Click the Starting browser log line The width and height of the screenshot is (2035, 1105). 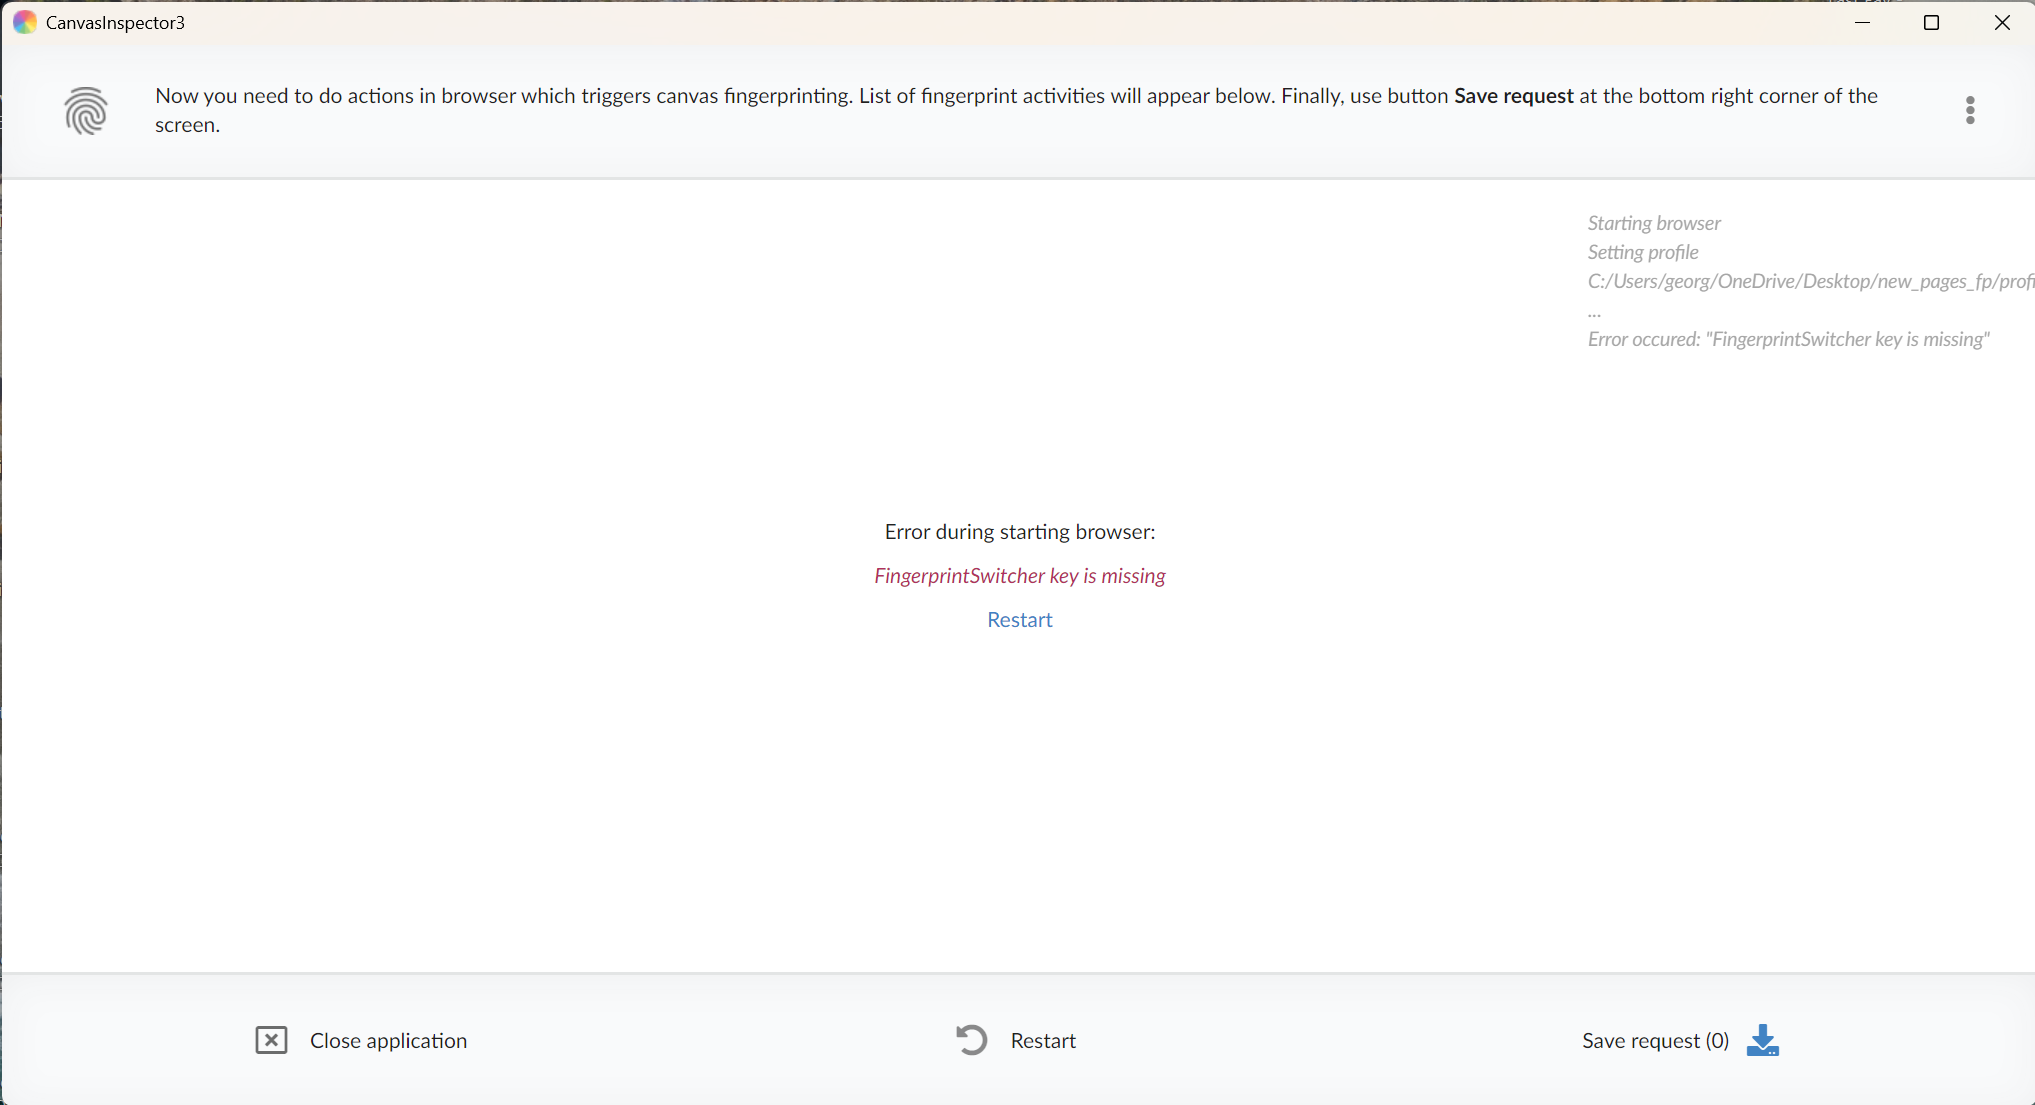click(x=1653, y=222)
